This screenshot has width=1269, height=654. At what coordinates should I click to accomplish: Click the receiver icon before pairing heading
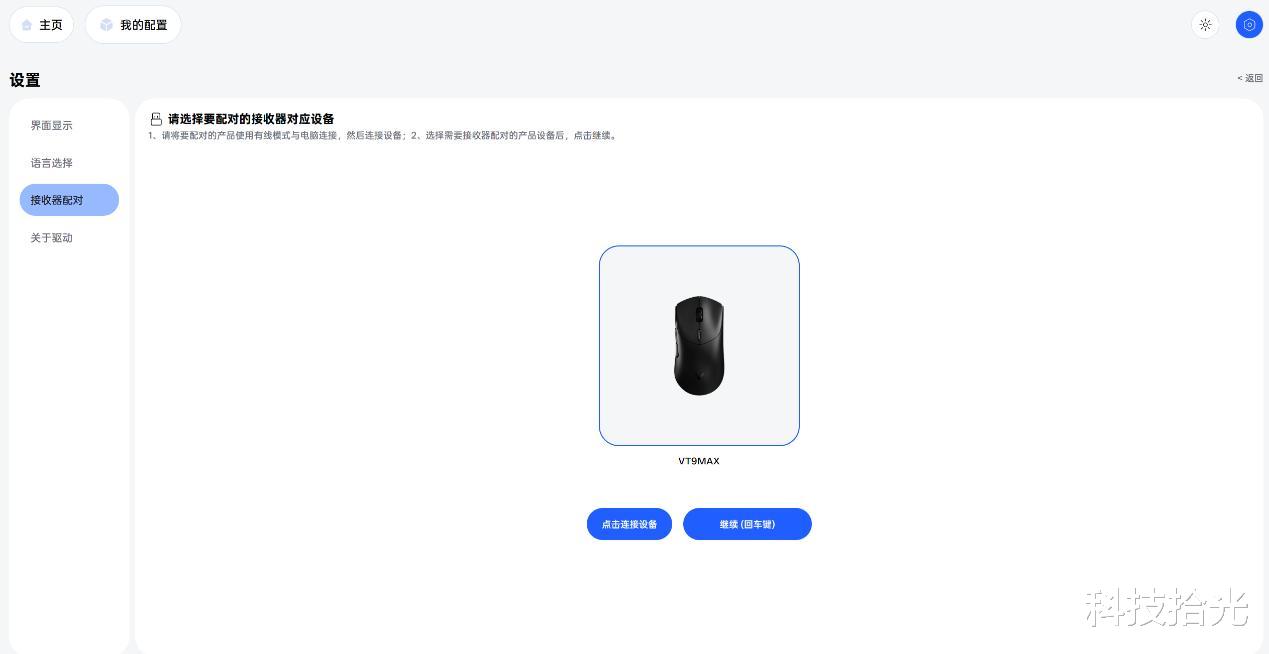pos(156,119)
